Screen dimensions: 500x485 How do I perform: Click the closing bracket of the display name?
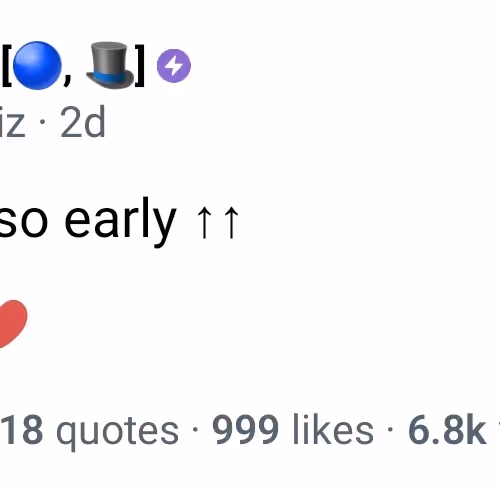[140, 66]
